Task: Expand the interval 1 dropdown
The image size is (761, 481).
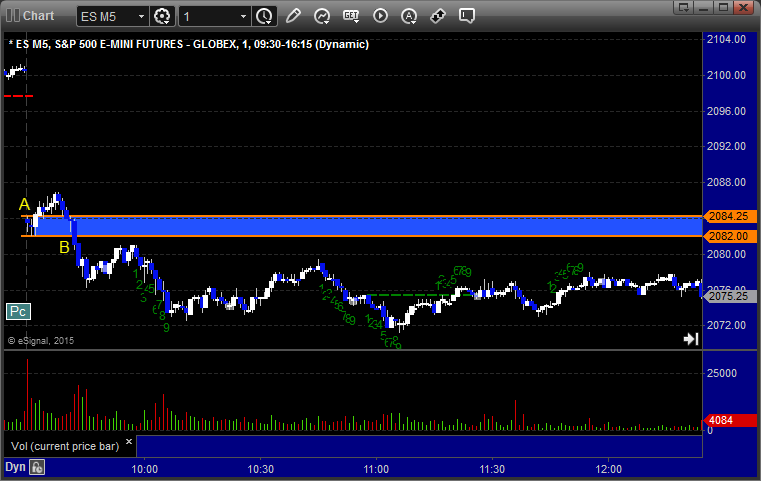Action: coord(243,17)
